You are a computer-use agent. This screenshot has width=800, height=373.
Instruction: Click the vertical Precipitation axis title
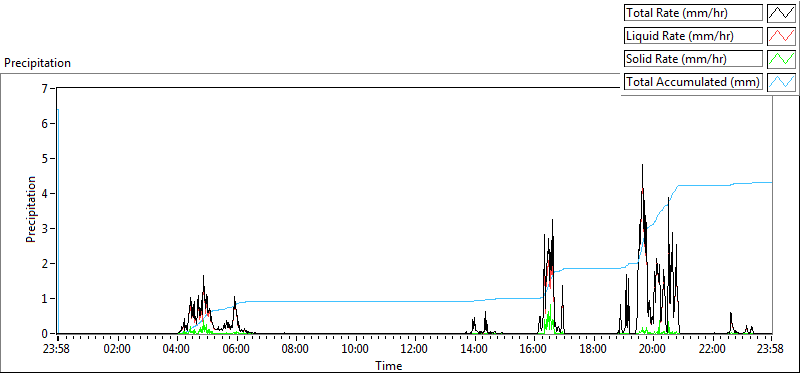(x=31, y=209)
